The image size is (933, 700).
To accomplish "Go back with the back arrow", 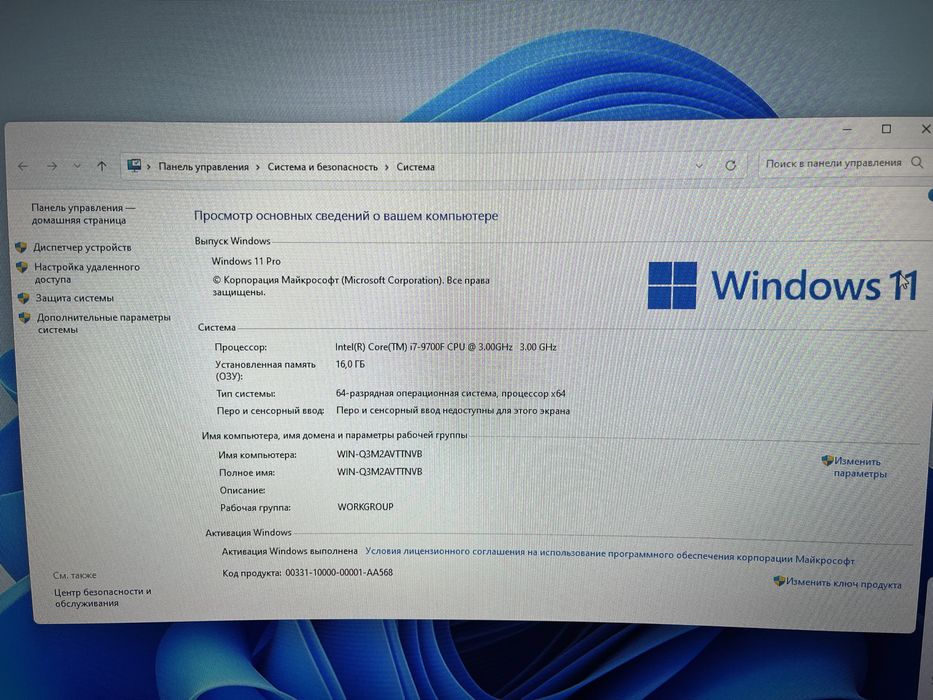I will [23, 167].
